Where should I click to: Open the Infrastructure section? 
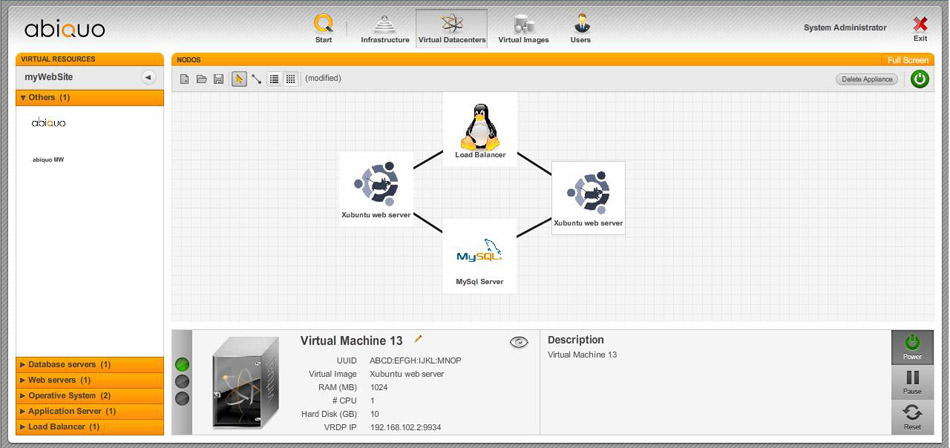[385, 28]
